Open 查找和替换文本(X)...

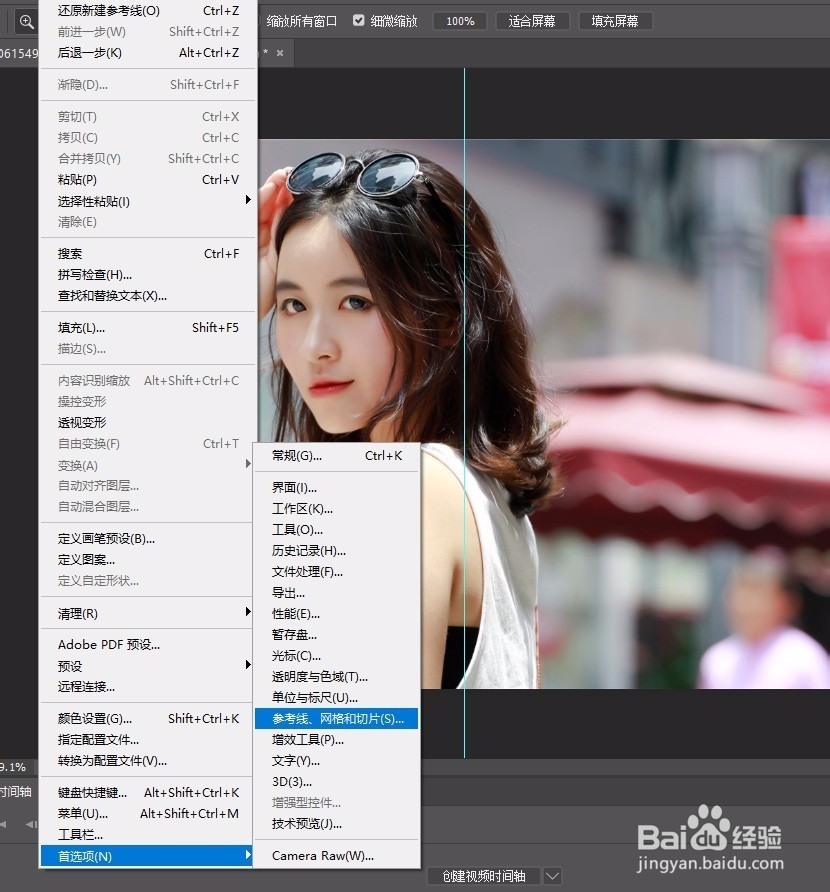[148, 296]
